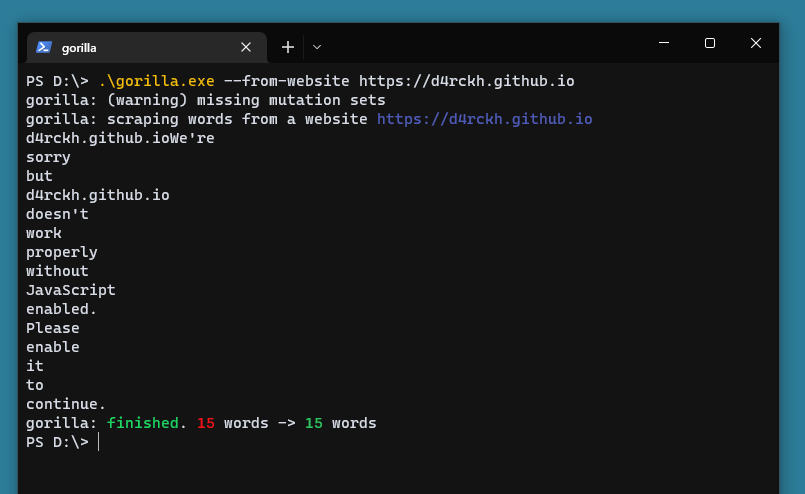805x494 pixels.
Task: Maximize the terminal window
Action: point(710,43)
